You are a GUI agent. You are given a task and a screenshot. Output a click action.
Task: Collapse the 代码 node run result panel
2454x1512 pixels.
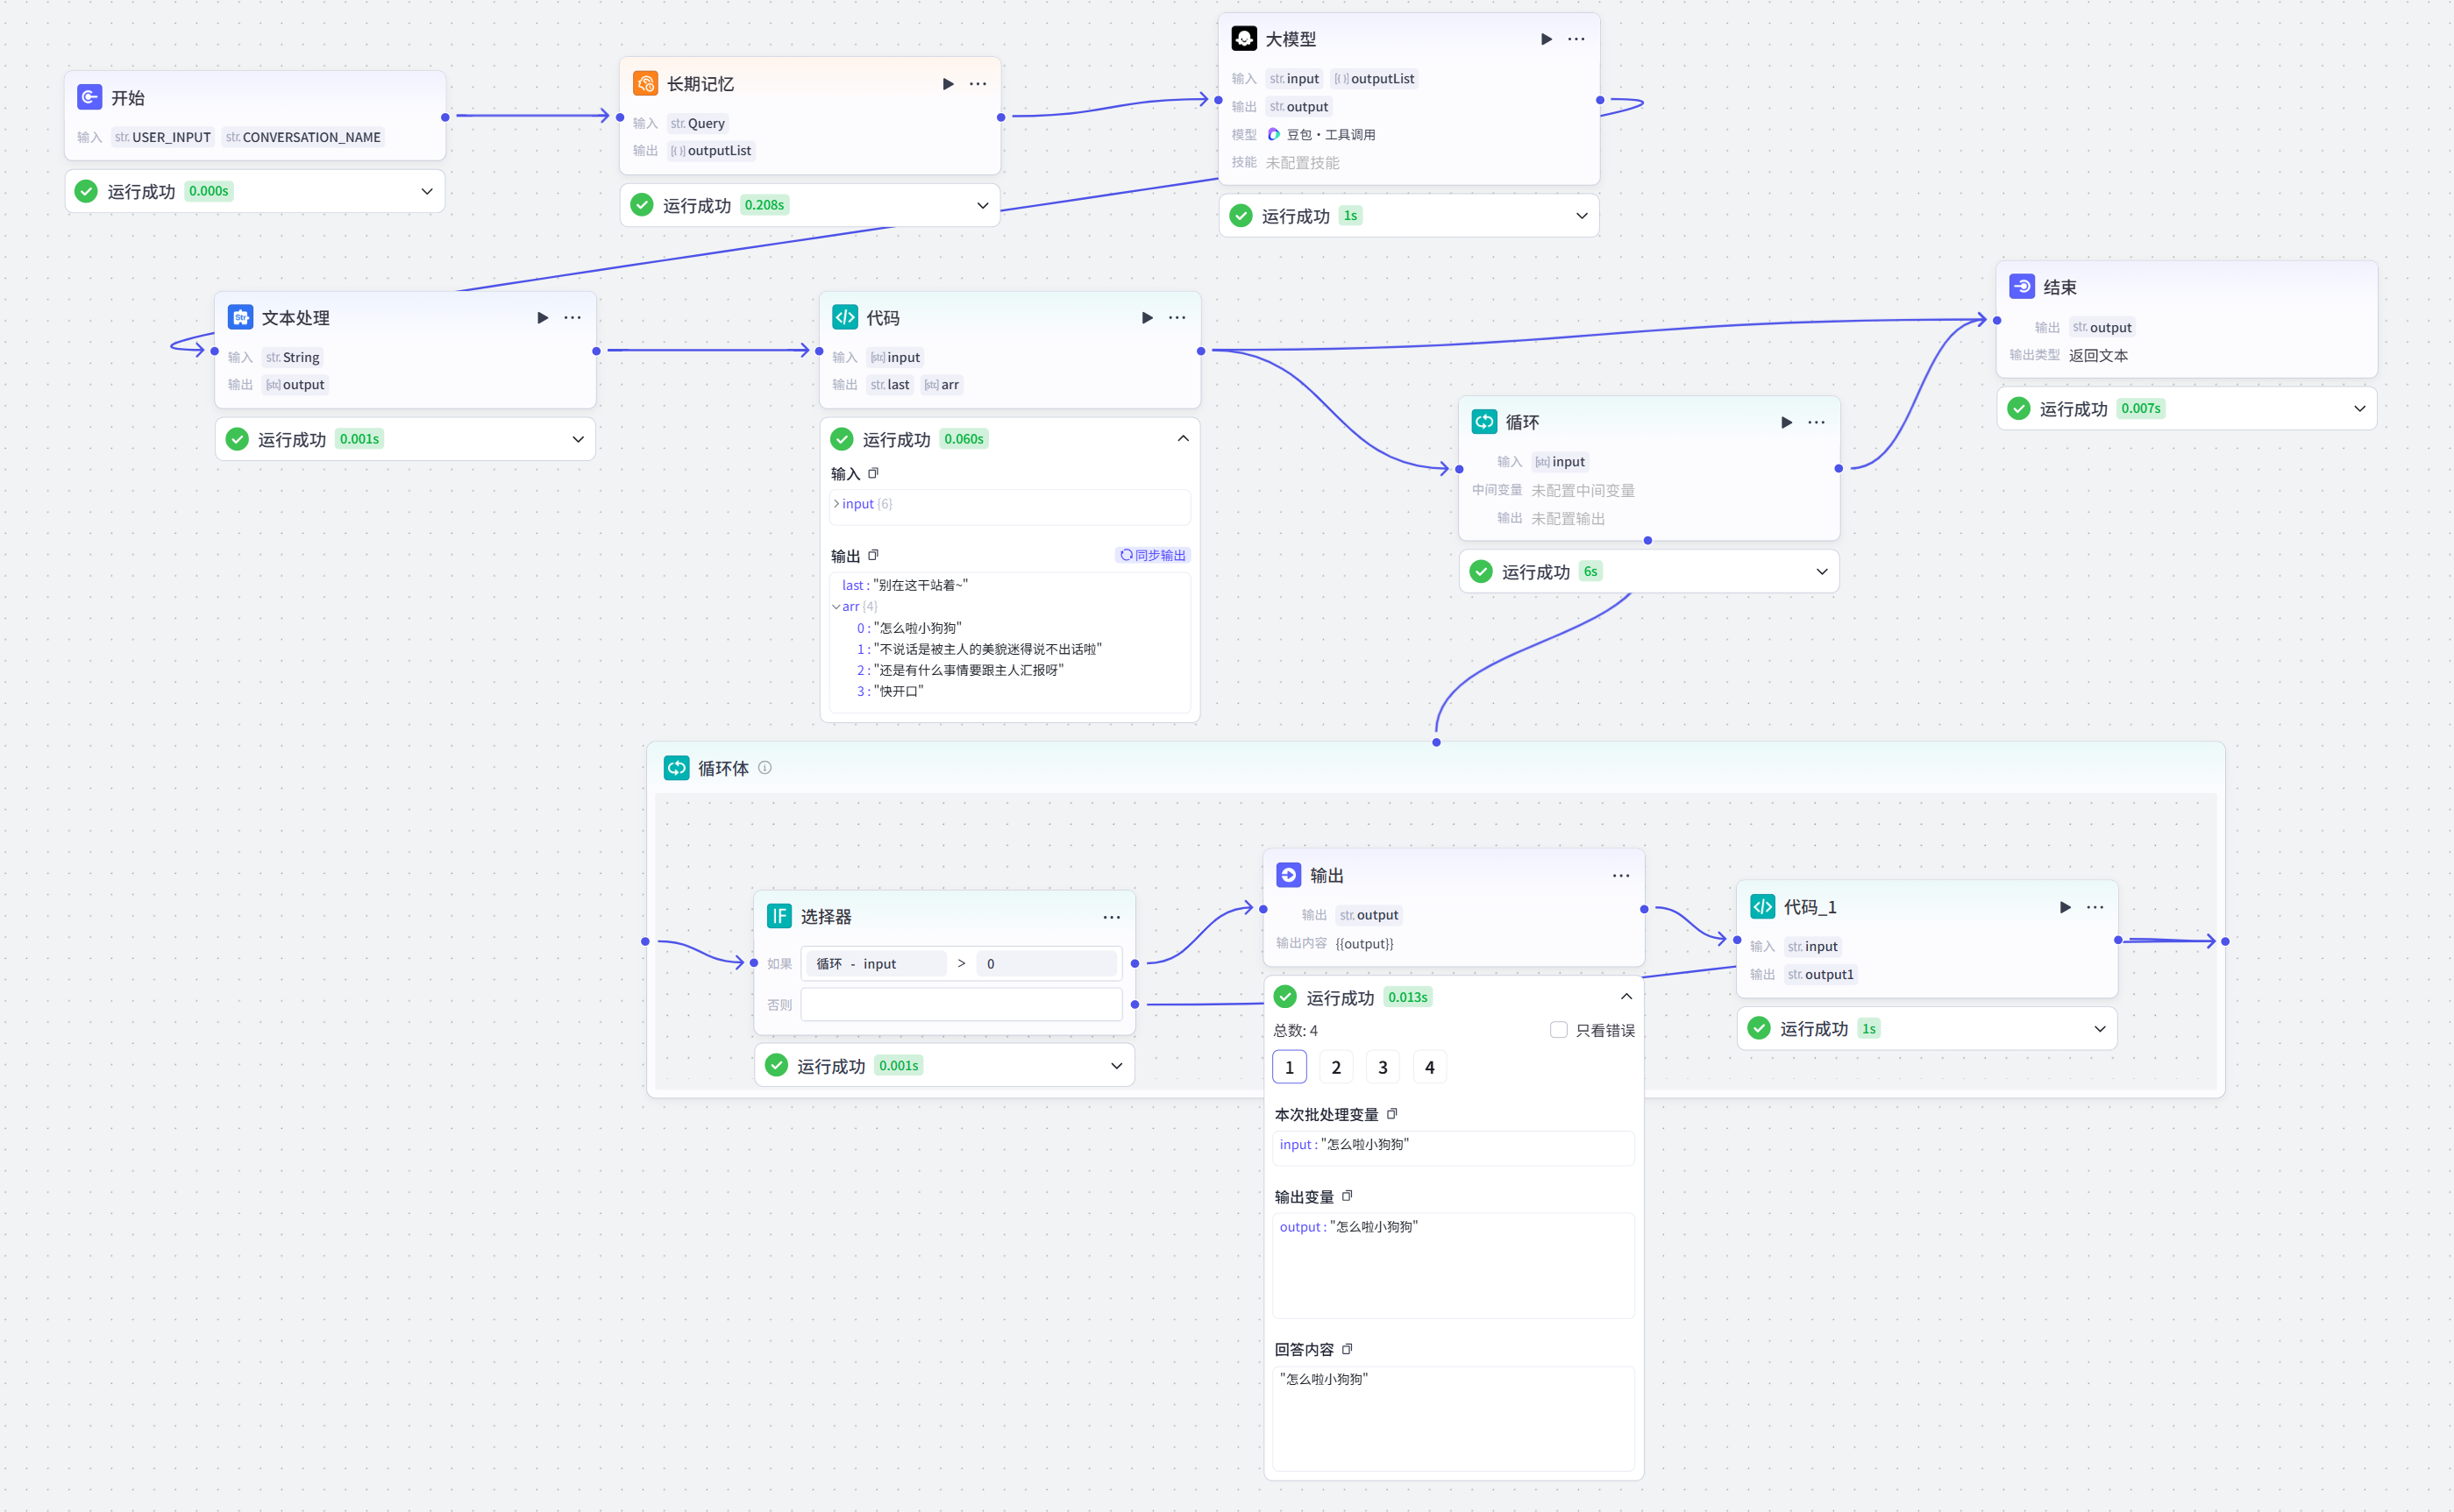coord(1183,439)
